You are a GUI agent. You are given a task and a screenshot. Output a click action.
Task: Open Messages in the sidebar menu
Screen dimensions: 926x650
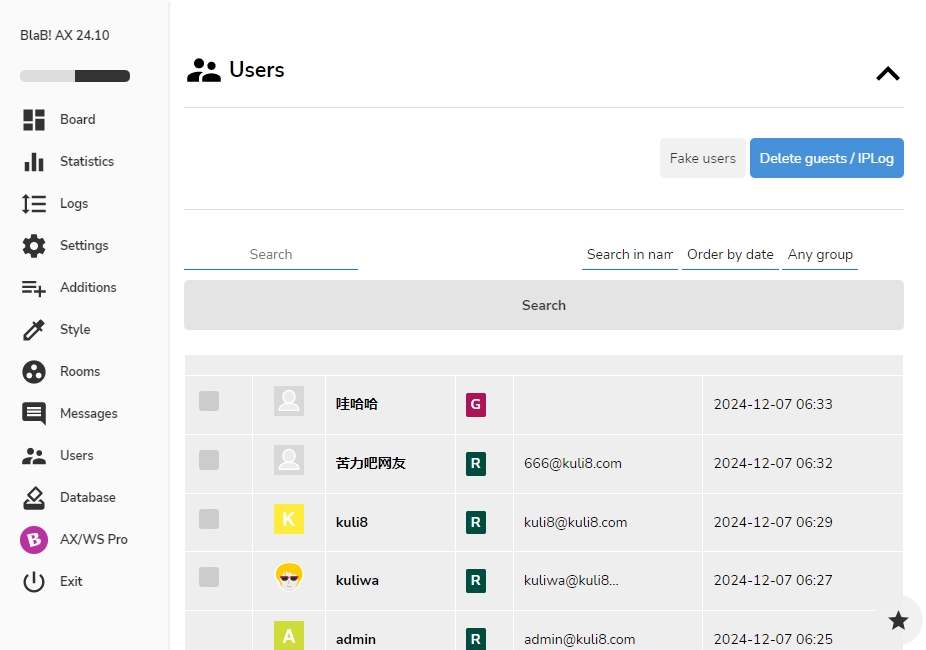pos(88,414)
